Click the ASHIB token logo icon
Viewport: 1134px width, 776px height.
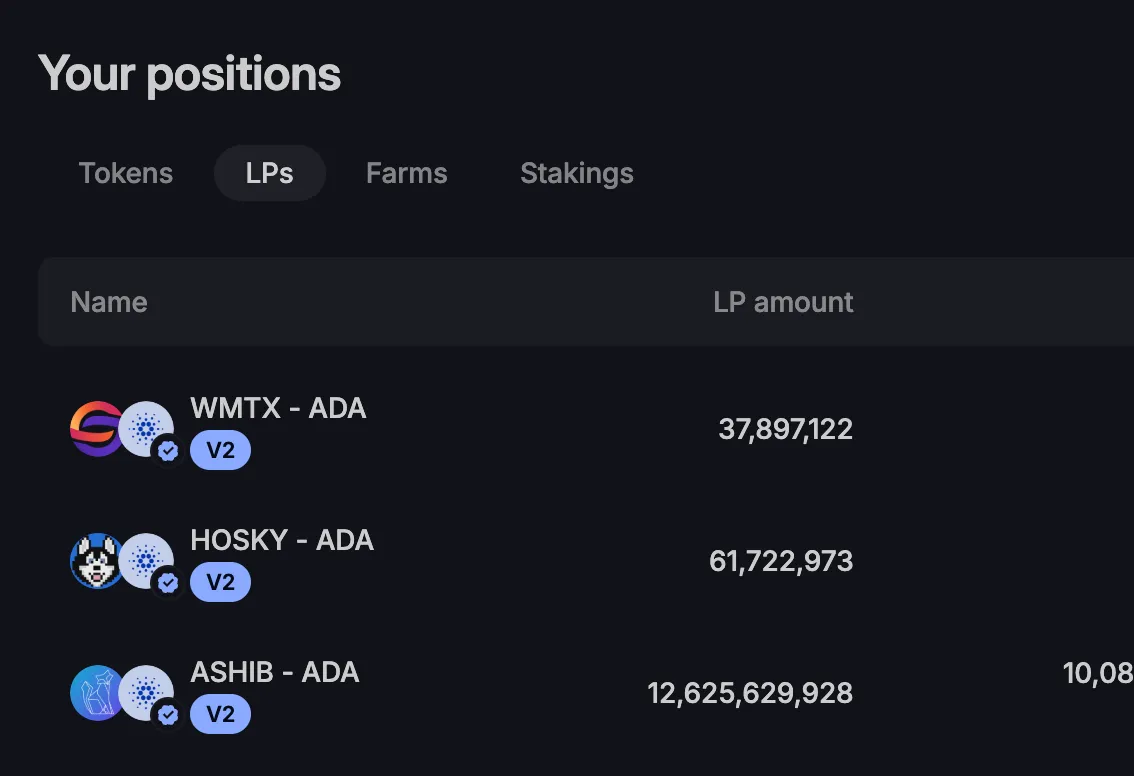click(x=96, y=693)
